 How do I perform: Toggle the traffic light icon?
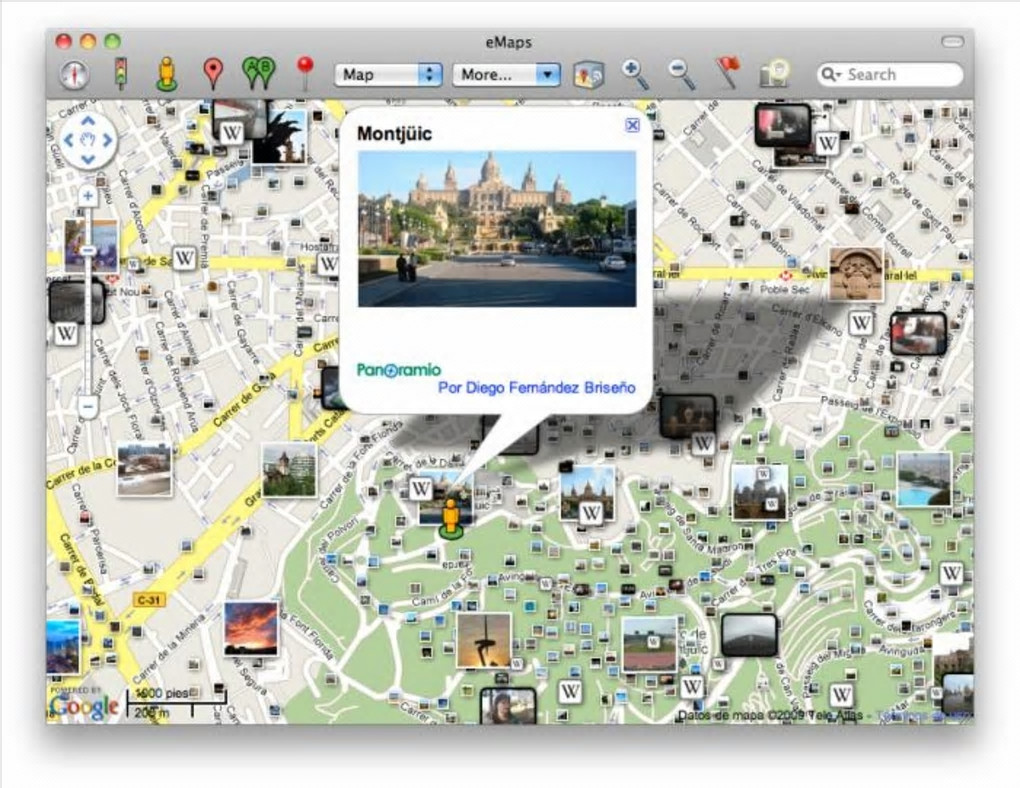coord(120,72)
